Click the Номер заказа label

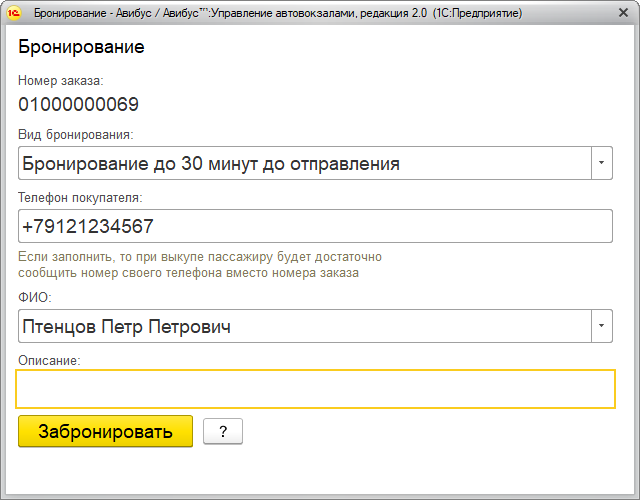click(x=61, y=79)
